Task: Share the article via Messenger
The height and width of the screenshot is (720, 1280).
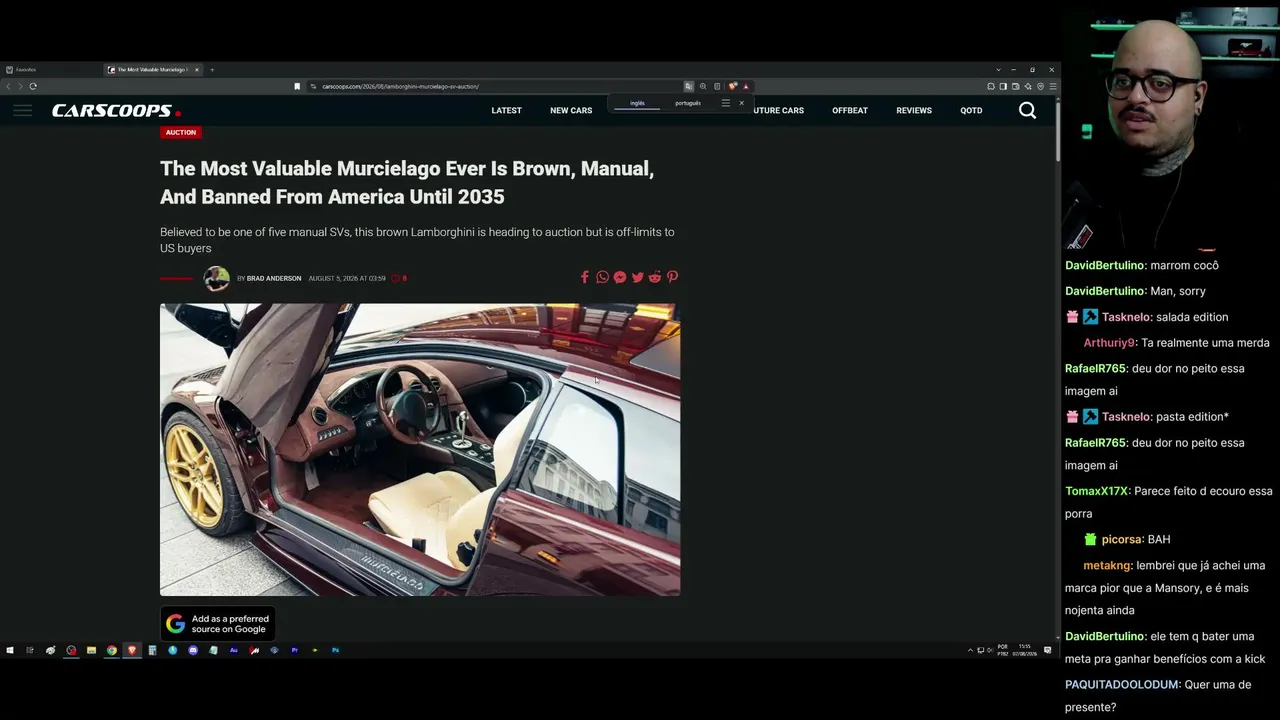Action: (620, 277)
